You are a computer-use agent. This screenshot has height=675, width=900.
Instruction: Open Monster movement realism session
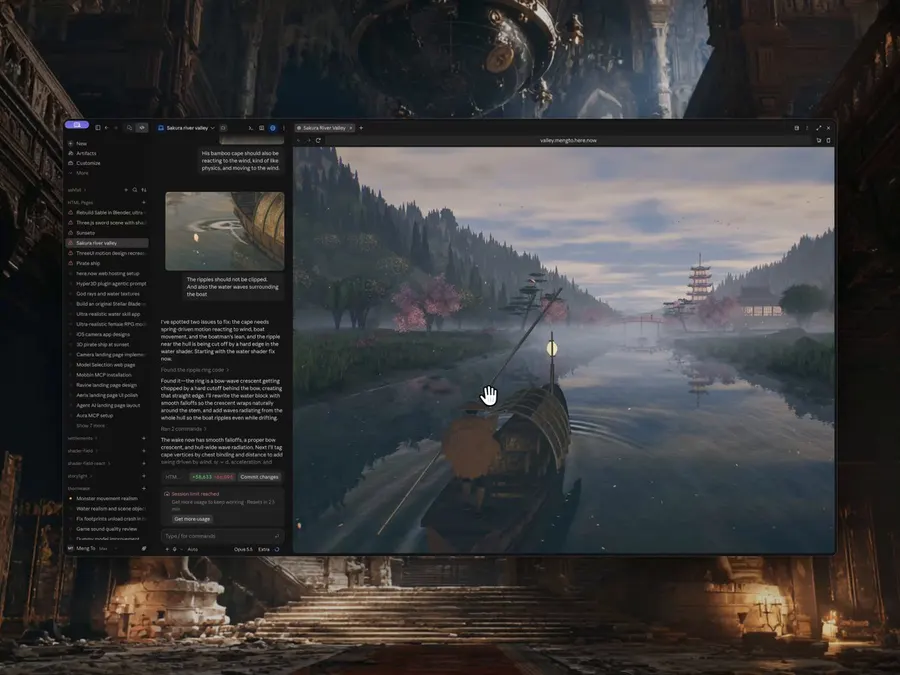pyautogui.click(x=108, y=498)
